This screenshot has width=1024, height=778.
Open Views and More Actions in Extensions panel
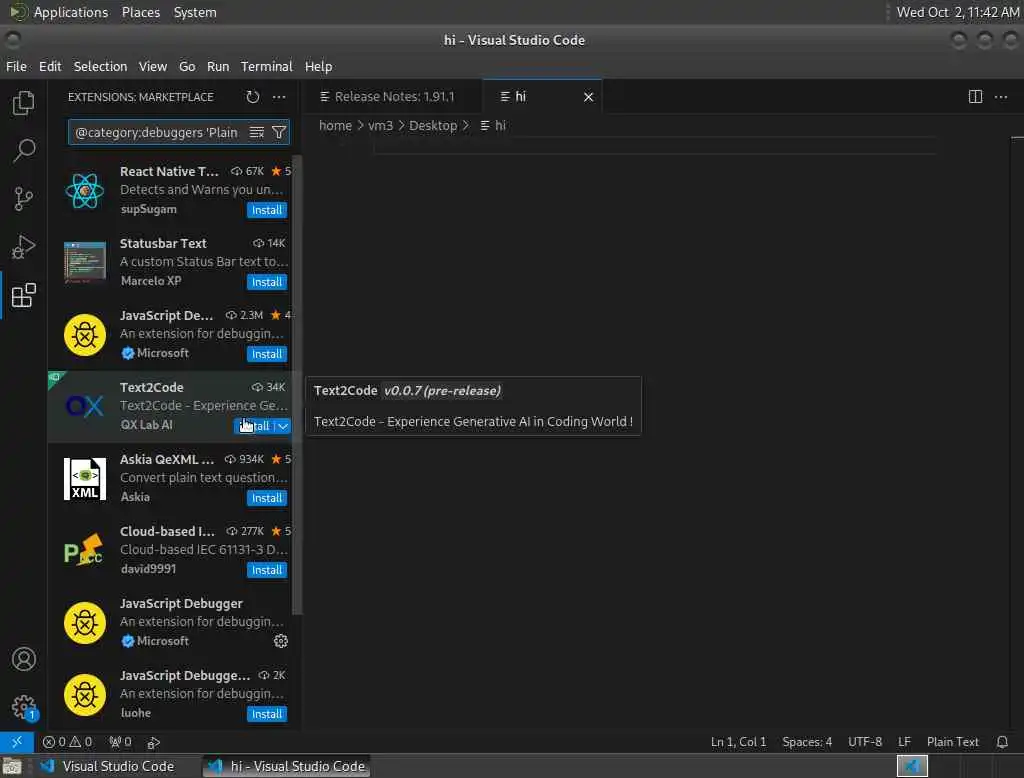click(279, 97)
